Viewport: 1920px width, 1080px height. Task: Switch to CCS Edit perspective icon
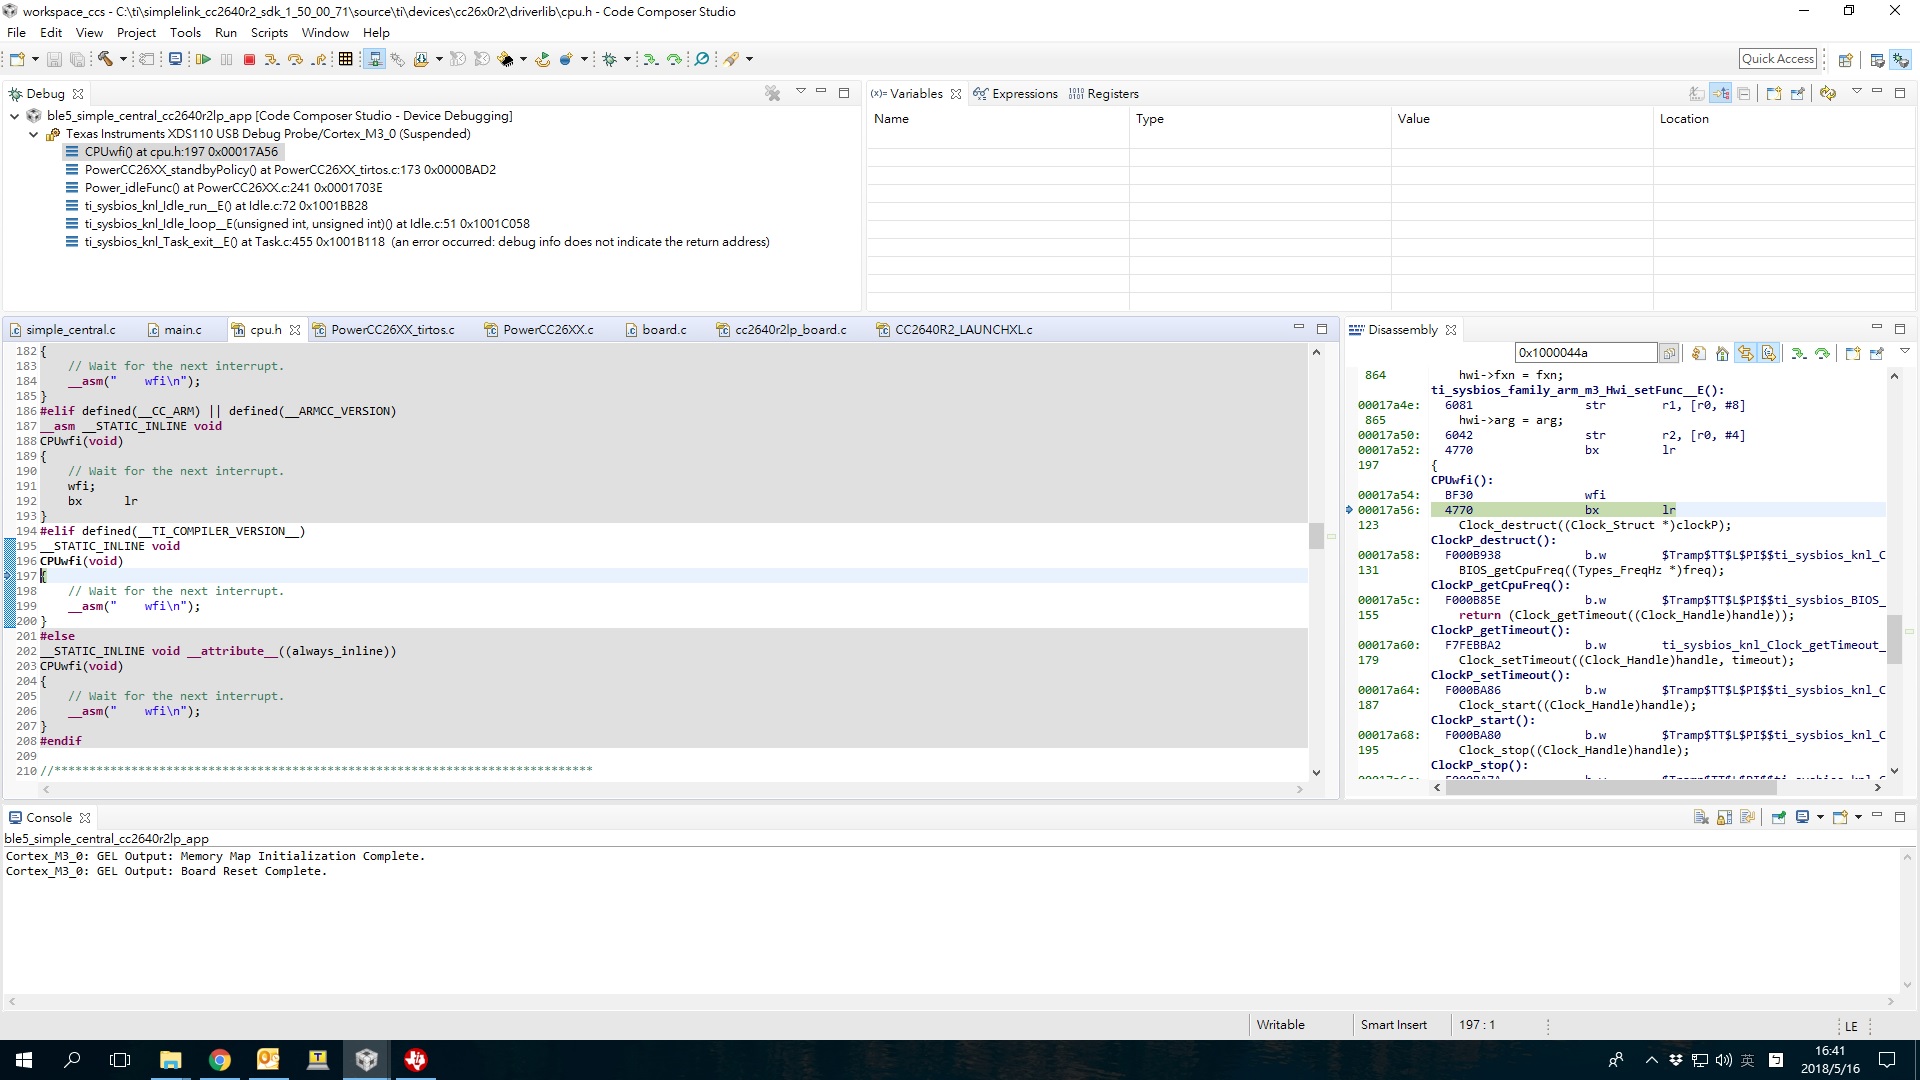[1877, 60]
